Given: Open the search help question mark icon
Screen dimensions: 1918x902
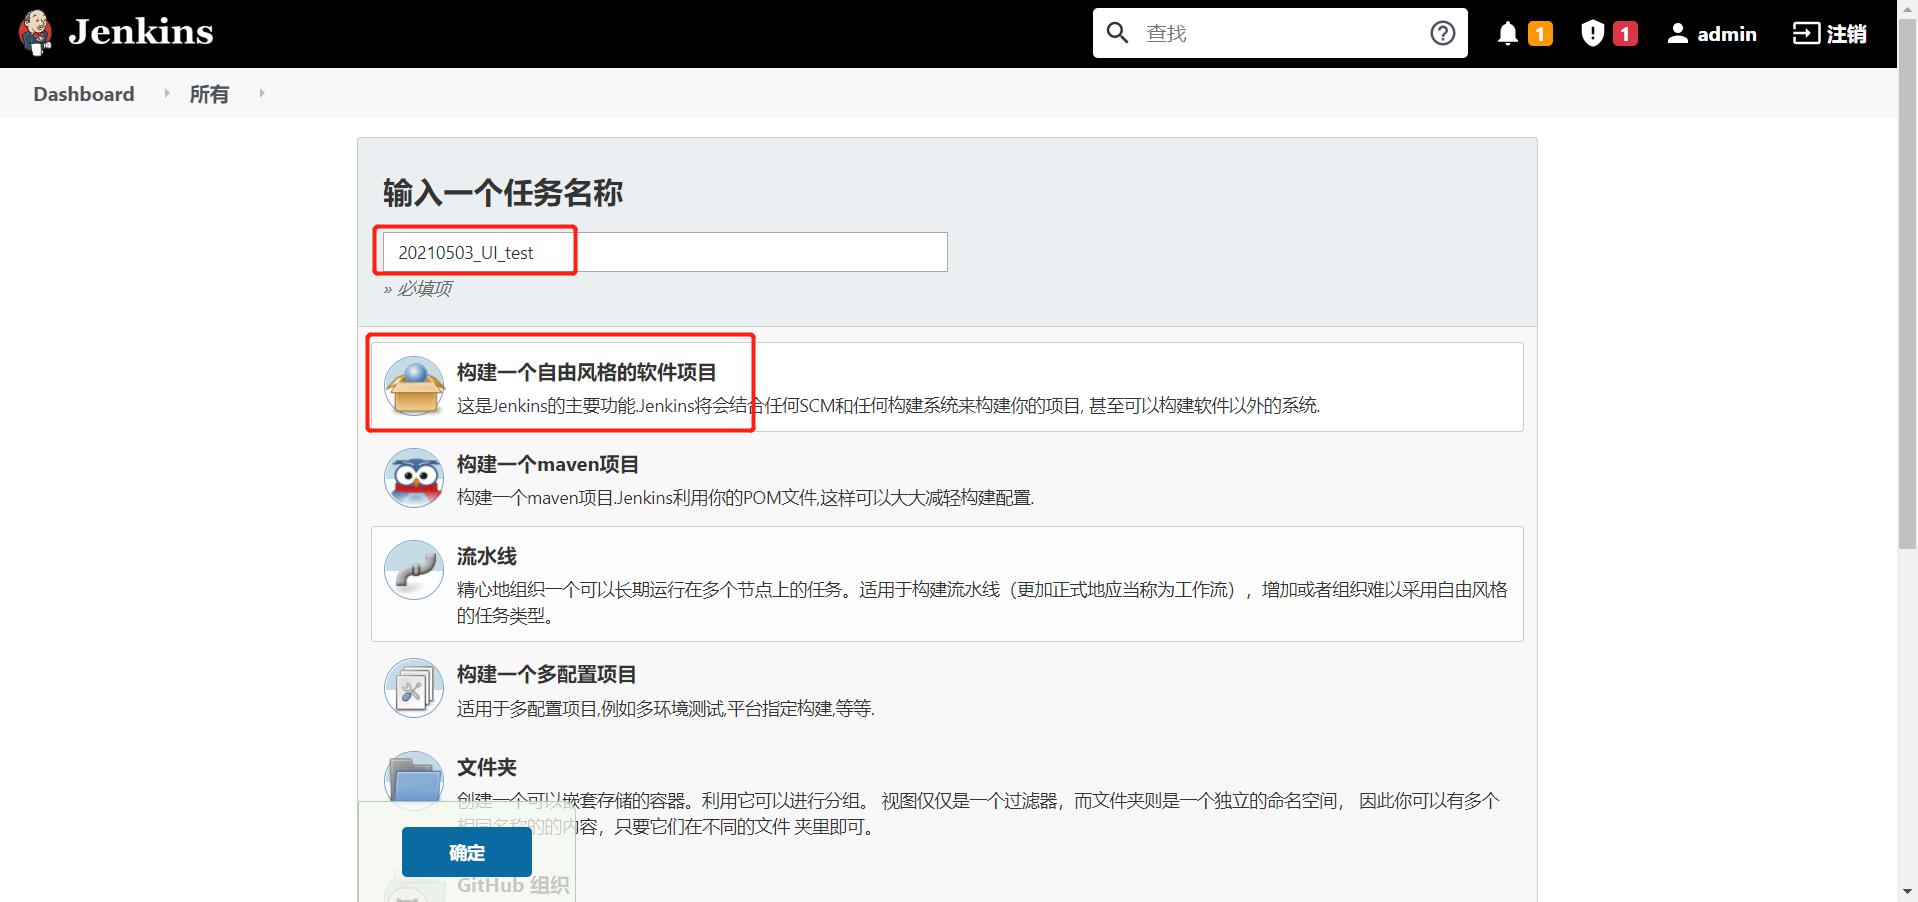Looking at the screenshot, I should [1442, 33].
